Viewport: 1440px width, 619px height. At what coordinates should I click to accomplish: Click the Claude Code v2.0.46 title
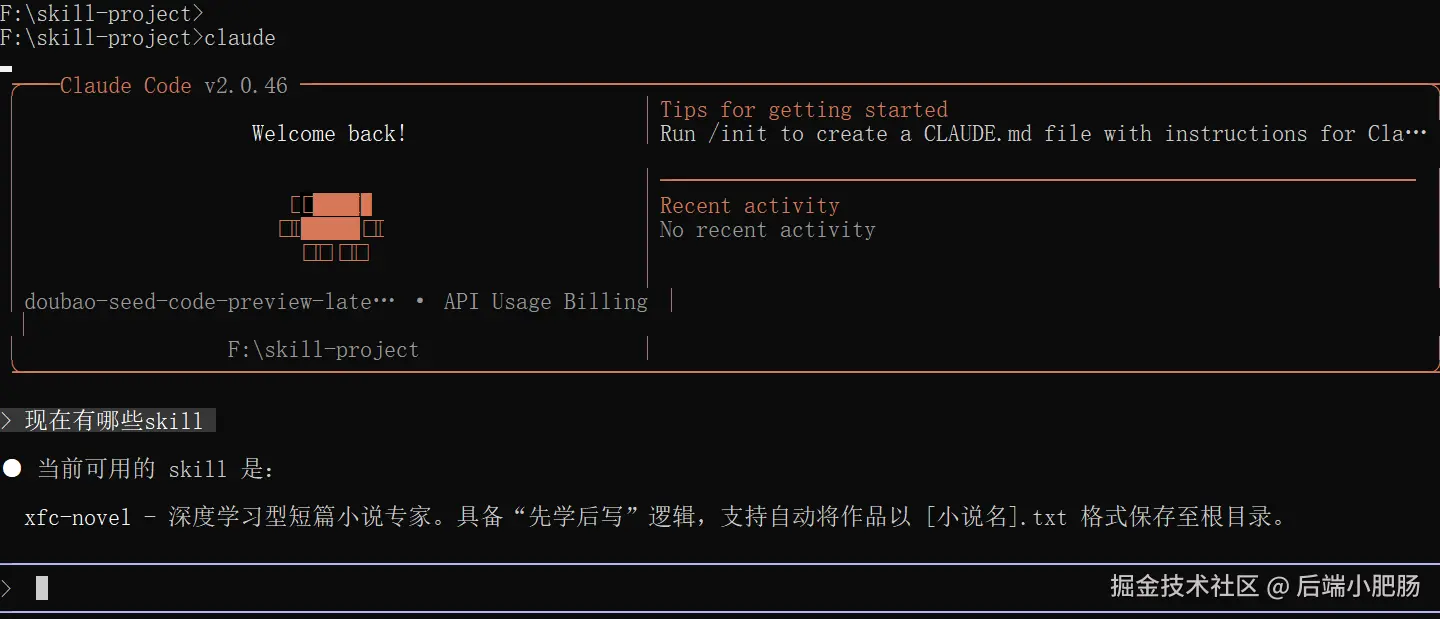point(174,86)
